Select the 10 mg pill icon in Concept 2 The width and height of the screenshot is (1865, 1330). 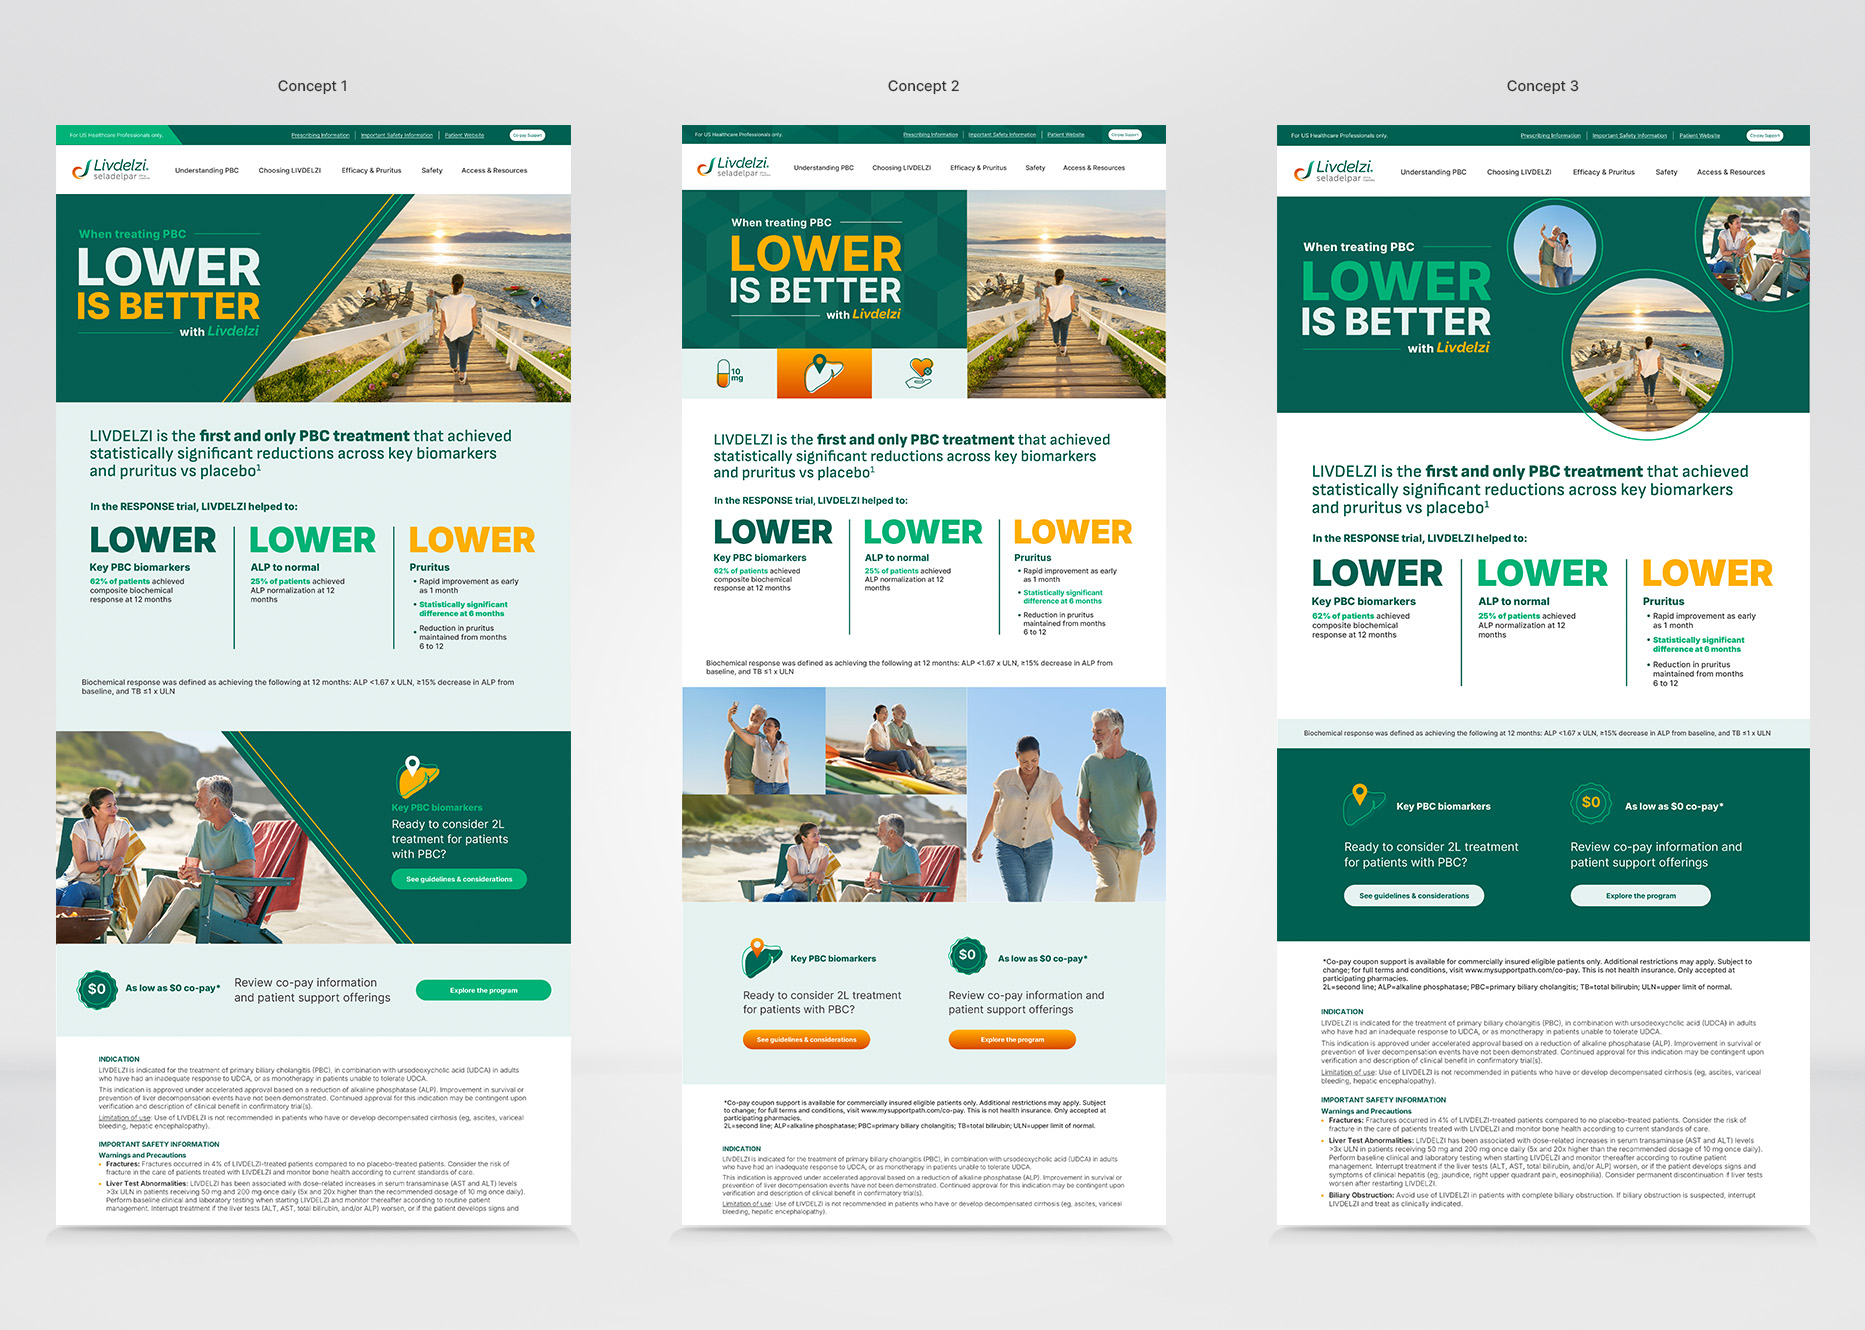tap(729, 373)
